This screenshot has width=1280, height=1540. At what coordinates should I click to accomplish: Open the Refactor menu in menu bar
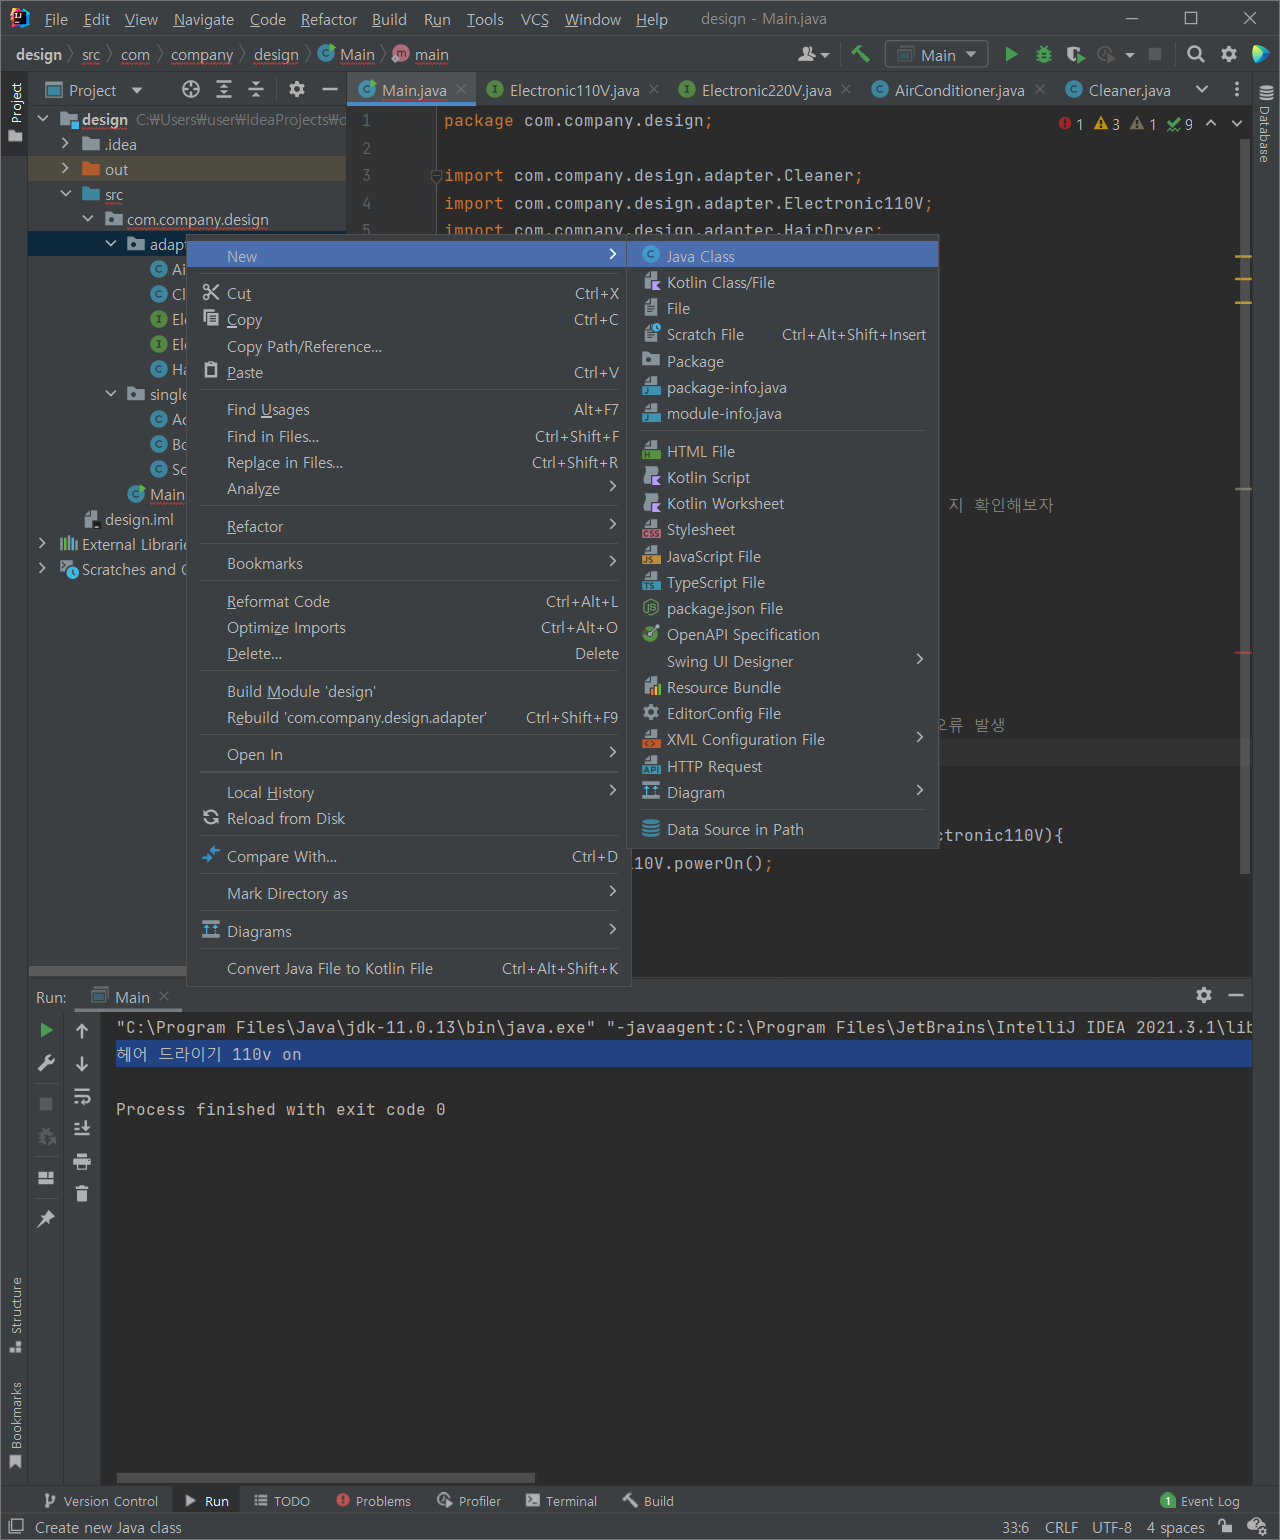click(x=329, y=19)
